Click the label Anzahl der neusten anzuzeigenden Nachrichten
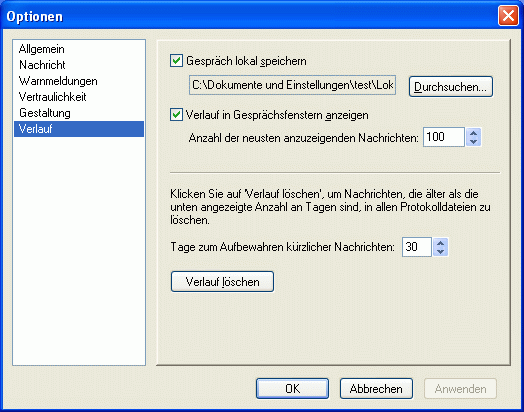 tap(303, 138)
